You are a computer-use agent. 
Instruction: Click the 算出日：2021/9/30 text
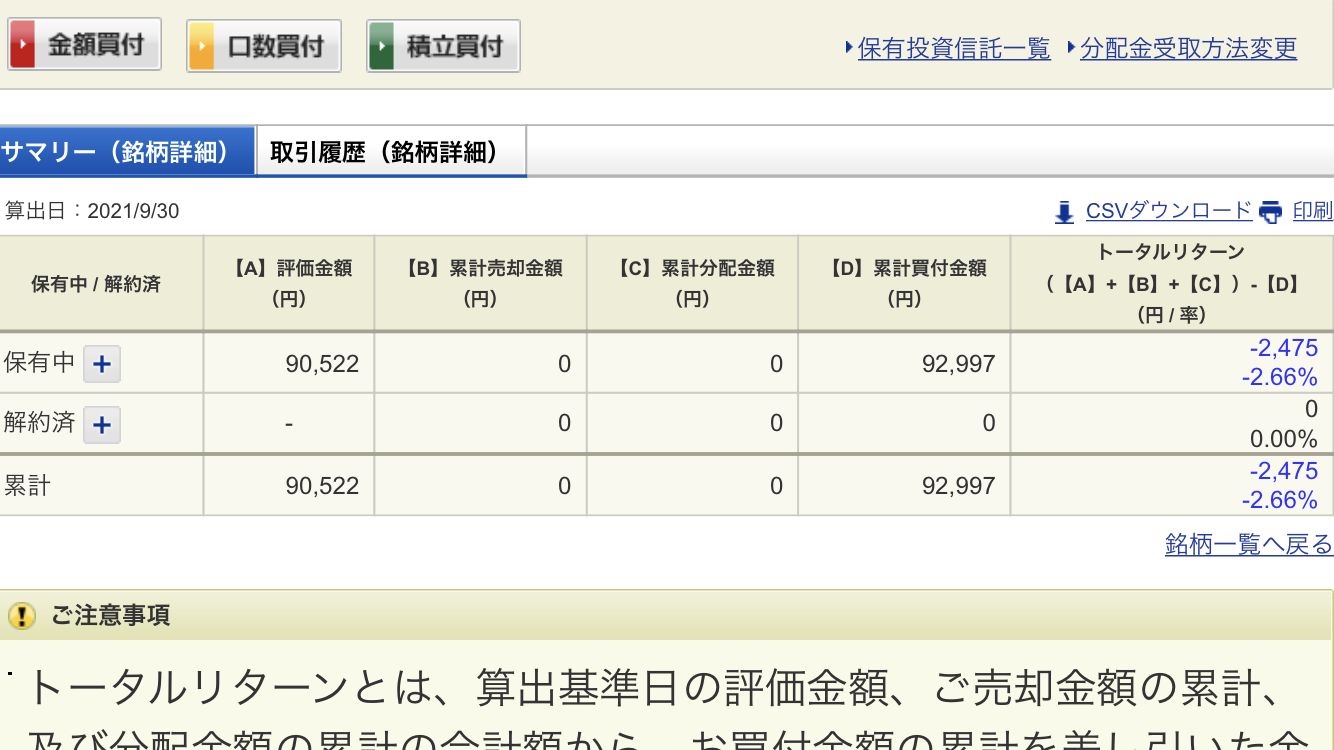[92, 211]
